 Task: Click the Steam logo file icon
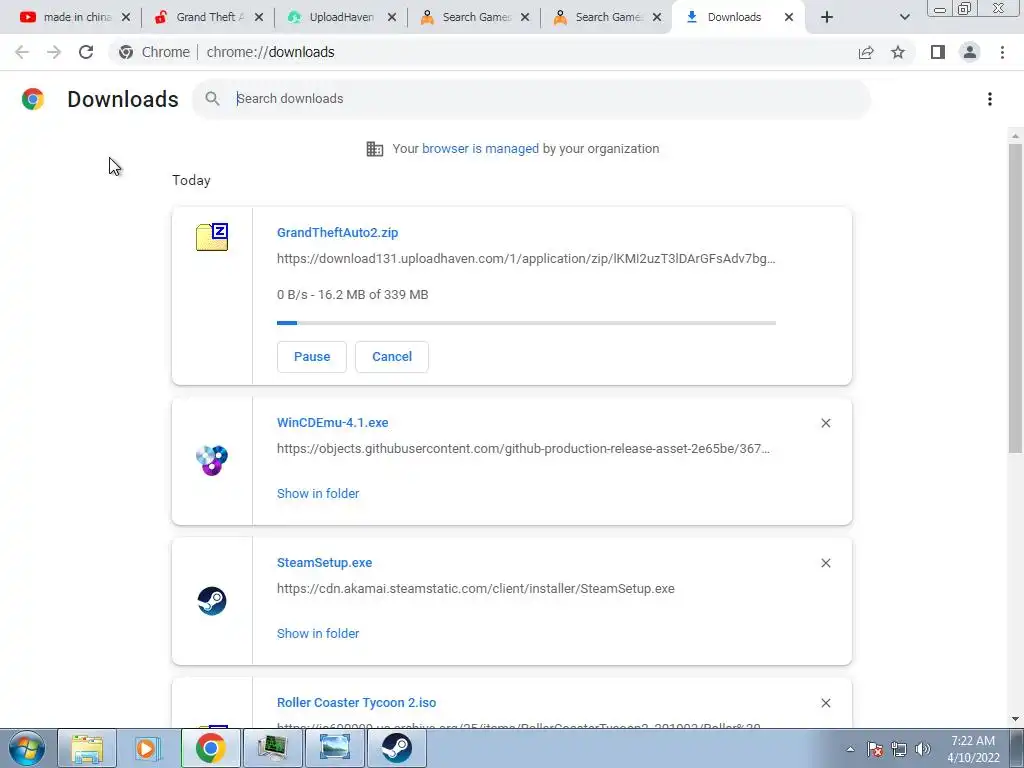coord(212,601)
